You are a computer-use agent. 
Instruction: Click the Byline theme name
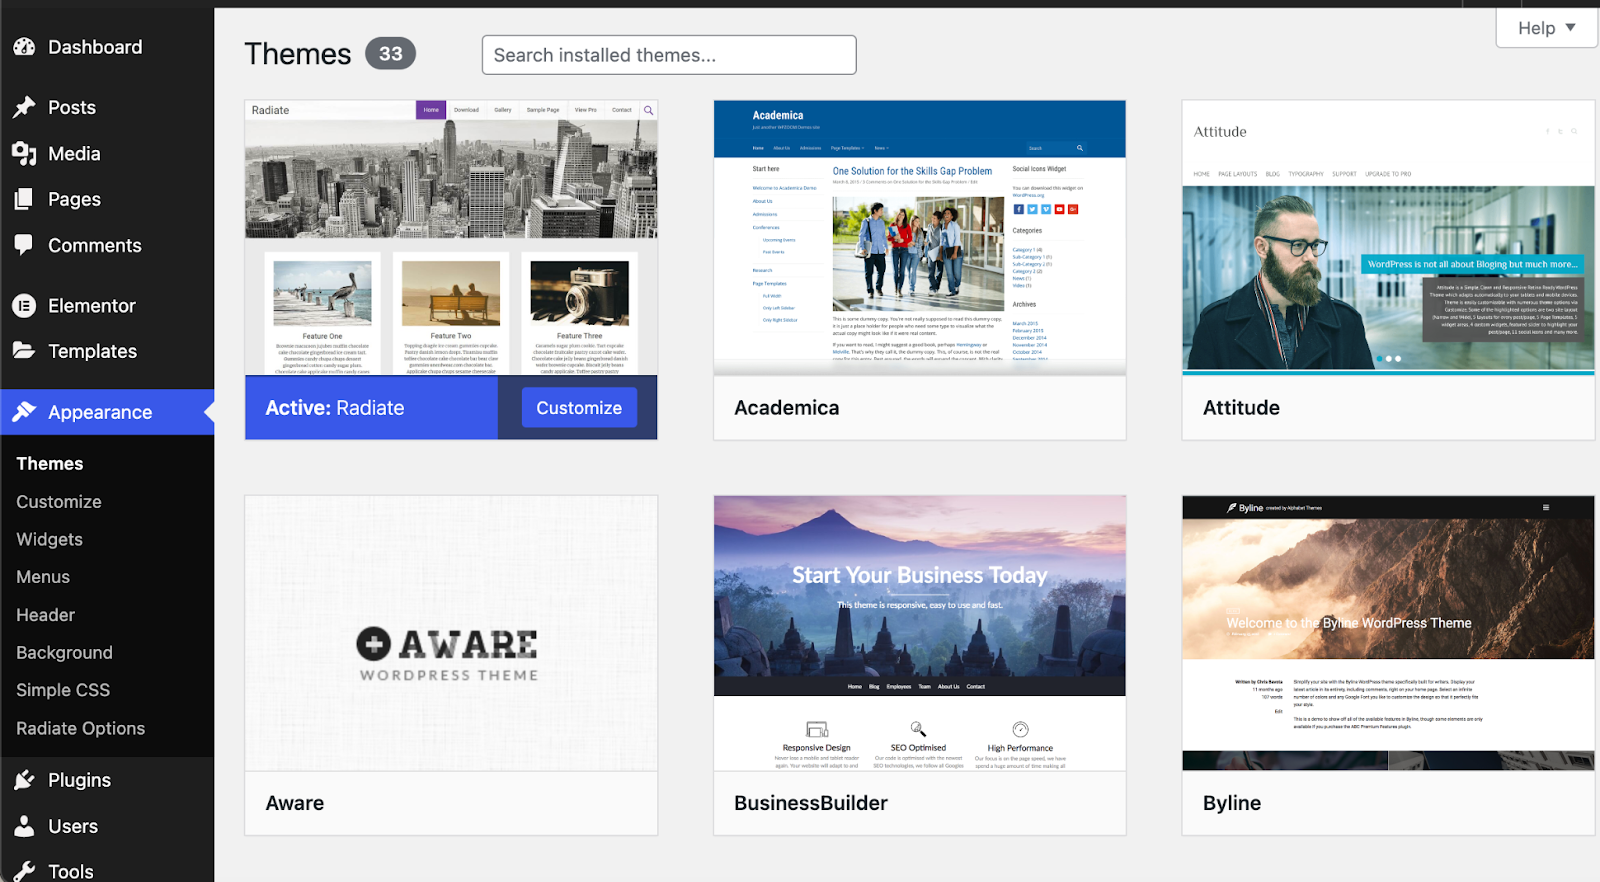coord(1232,804)
